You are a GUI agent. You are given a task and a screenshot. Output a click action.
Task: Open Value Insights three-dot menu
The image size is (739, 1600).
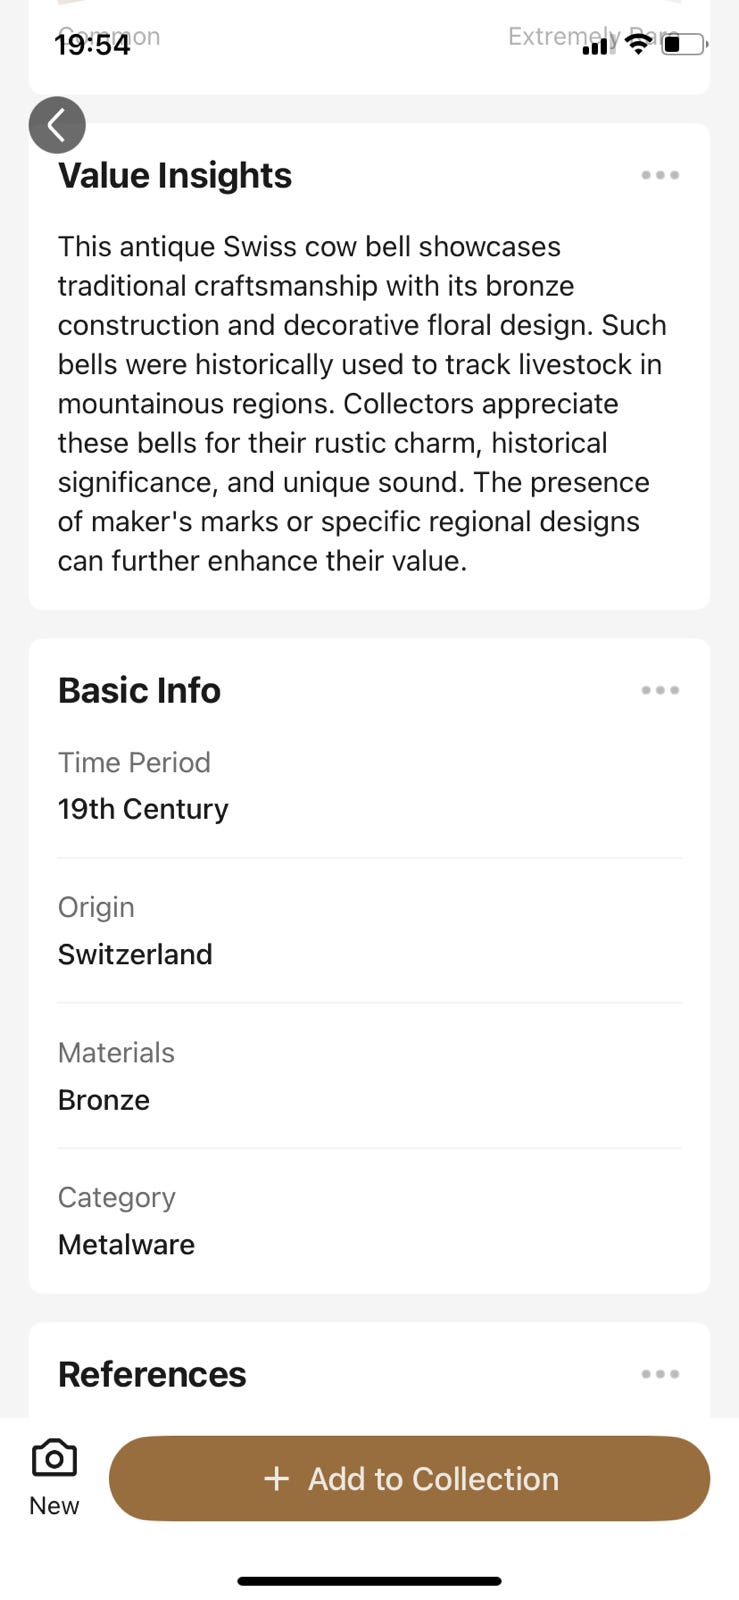point(660,175)
